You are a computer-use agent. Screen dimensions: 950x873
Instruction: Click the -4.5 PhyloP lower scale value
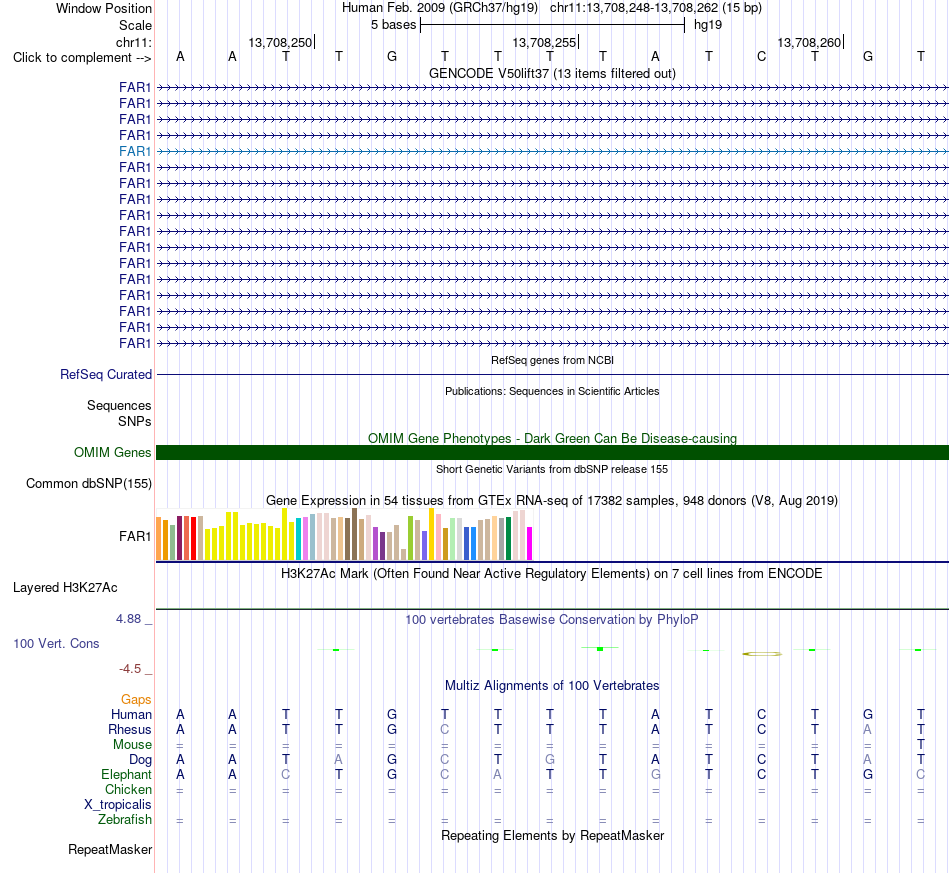tap(130, 668)
